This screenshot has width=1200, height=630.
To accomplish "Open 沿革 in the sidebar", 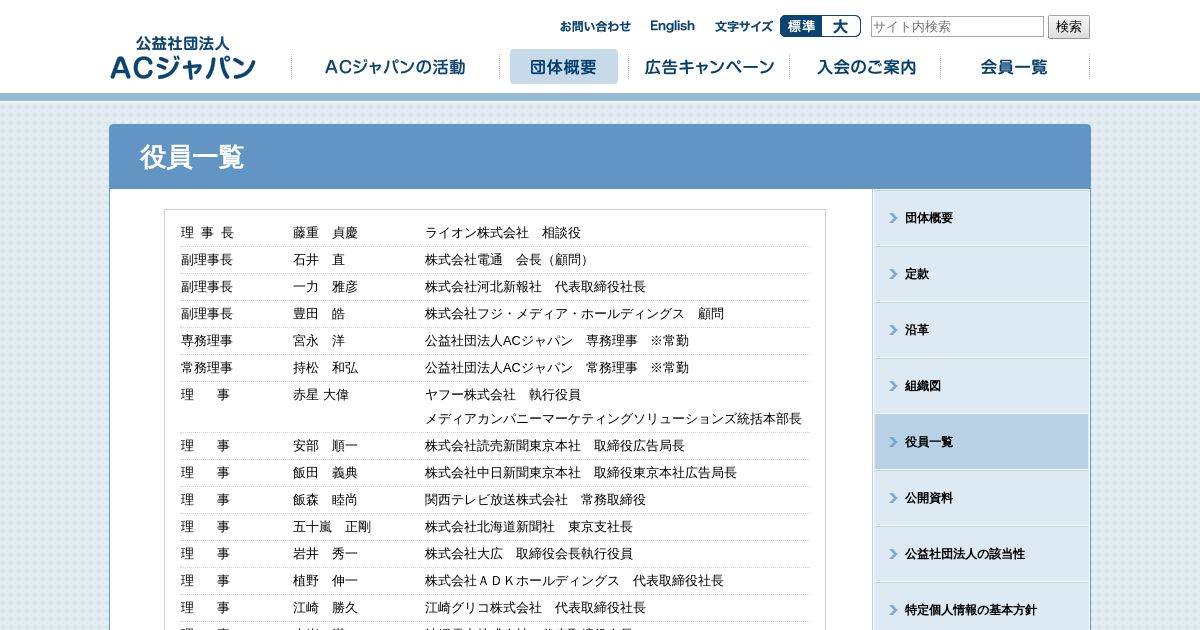I will tap(981, 330).
